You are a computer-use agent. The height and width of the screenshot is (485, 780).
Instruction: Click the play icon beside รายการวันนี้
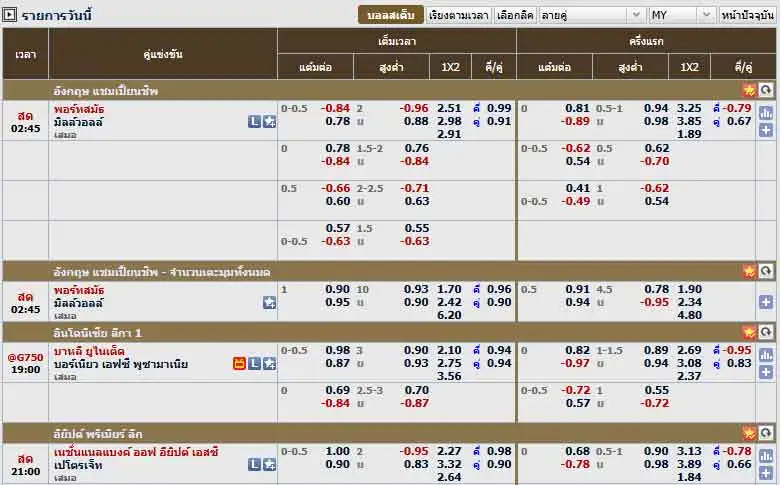[x=10, y=15]
